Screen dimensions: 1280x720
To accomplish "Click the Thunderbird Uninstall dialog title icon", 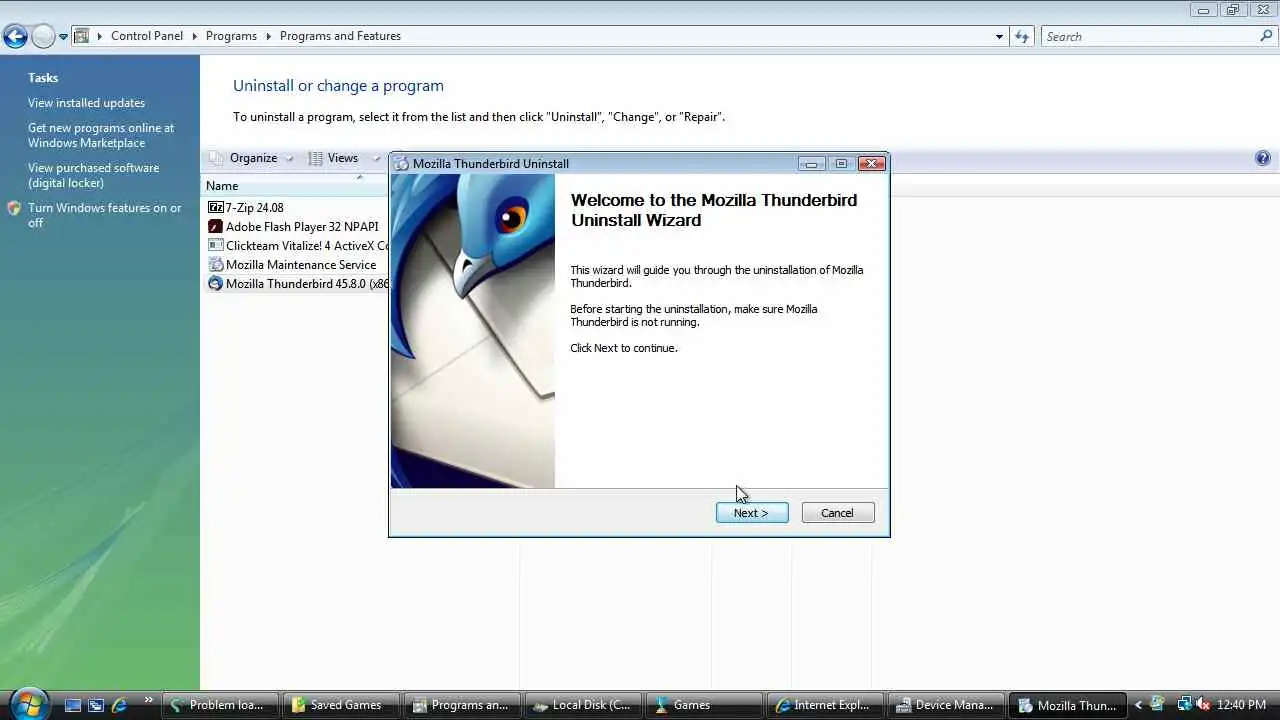I will click(x=402, y=164).
